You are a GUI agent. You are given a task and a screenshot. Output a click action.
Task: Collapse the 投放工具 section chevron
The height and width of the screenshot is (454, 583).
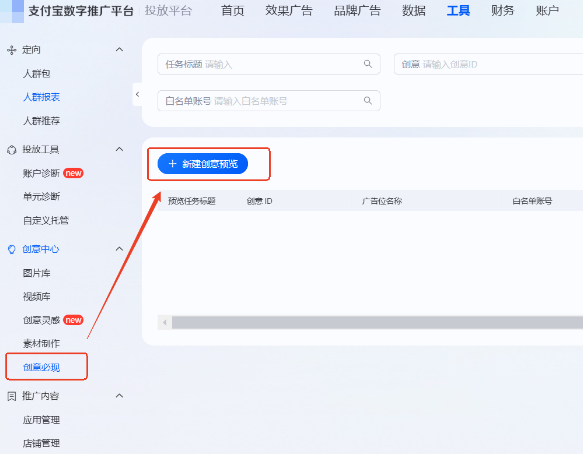click(119, 149)
